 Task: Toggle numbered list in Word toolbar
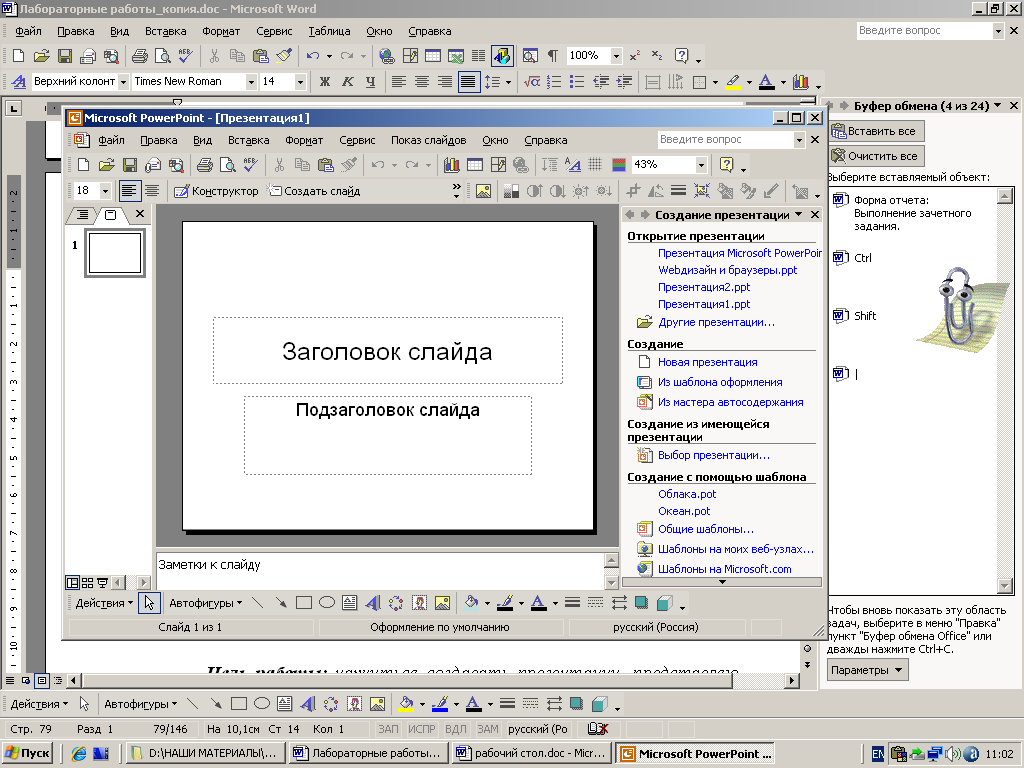click(554, 82)
